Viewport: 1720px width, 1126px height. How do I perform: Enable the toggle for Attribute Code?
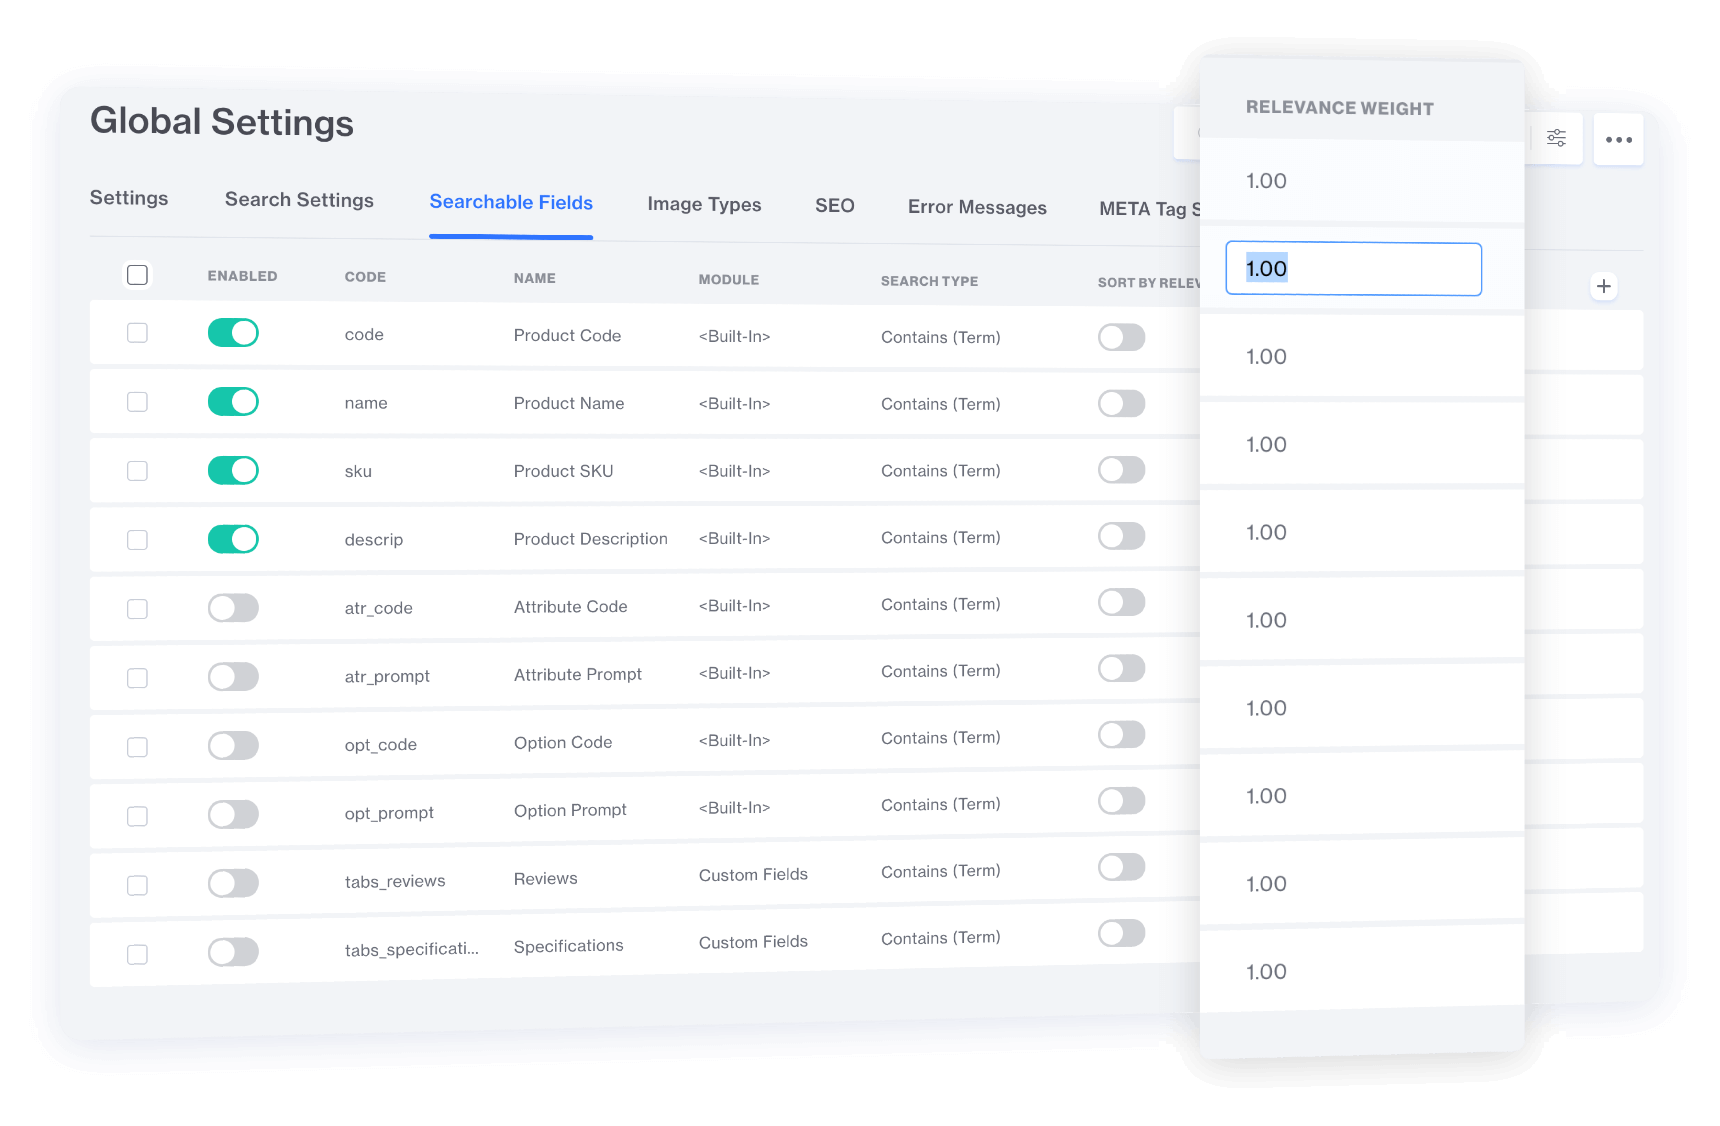point(233,608)
